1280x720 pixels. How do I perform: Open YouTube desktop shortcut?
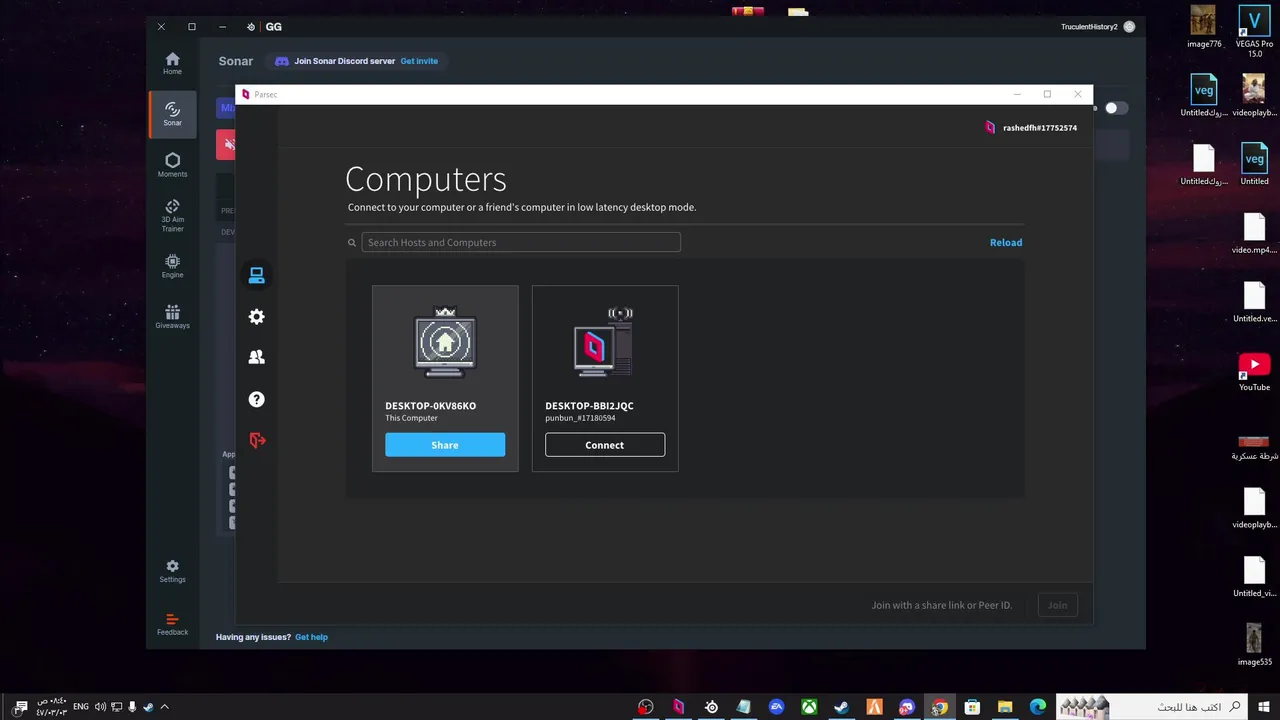point(1255,372)
